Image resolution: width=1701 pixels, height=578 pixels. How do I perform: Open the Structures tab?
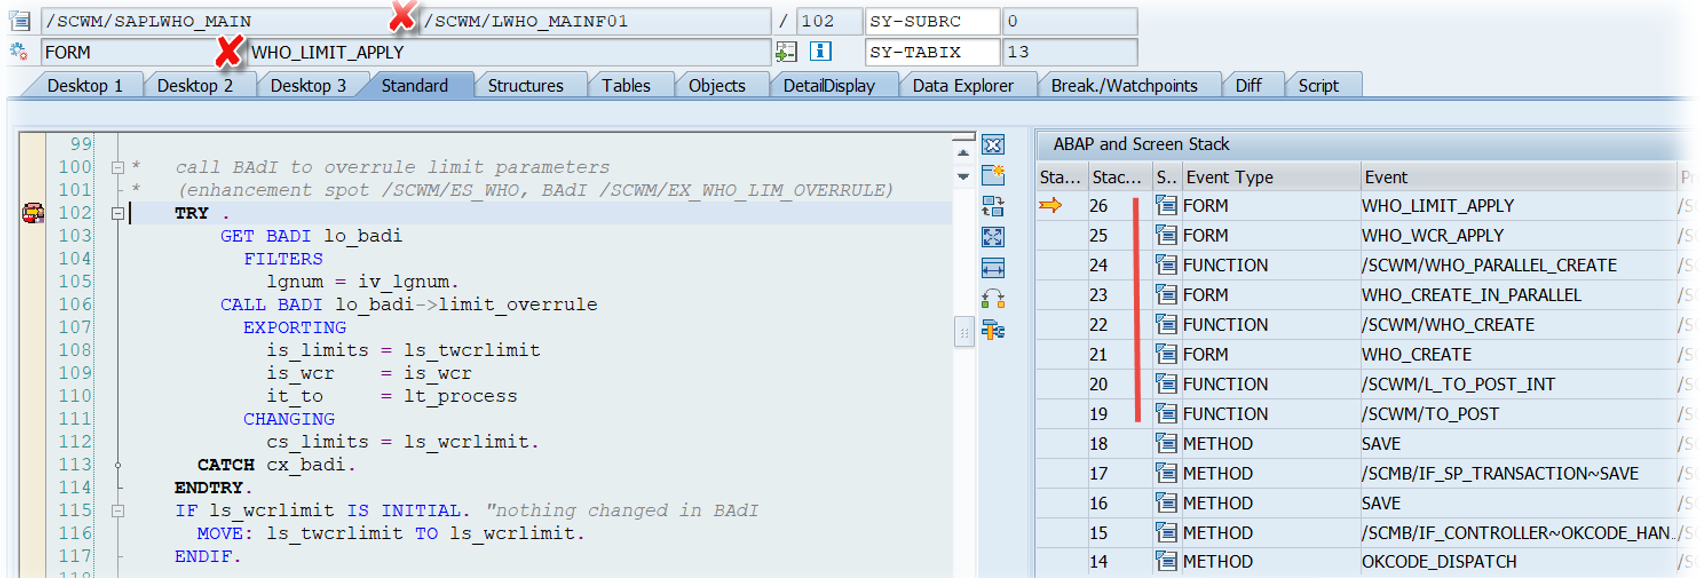(x=526, y=85)
